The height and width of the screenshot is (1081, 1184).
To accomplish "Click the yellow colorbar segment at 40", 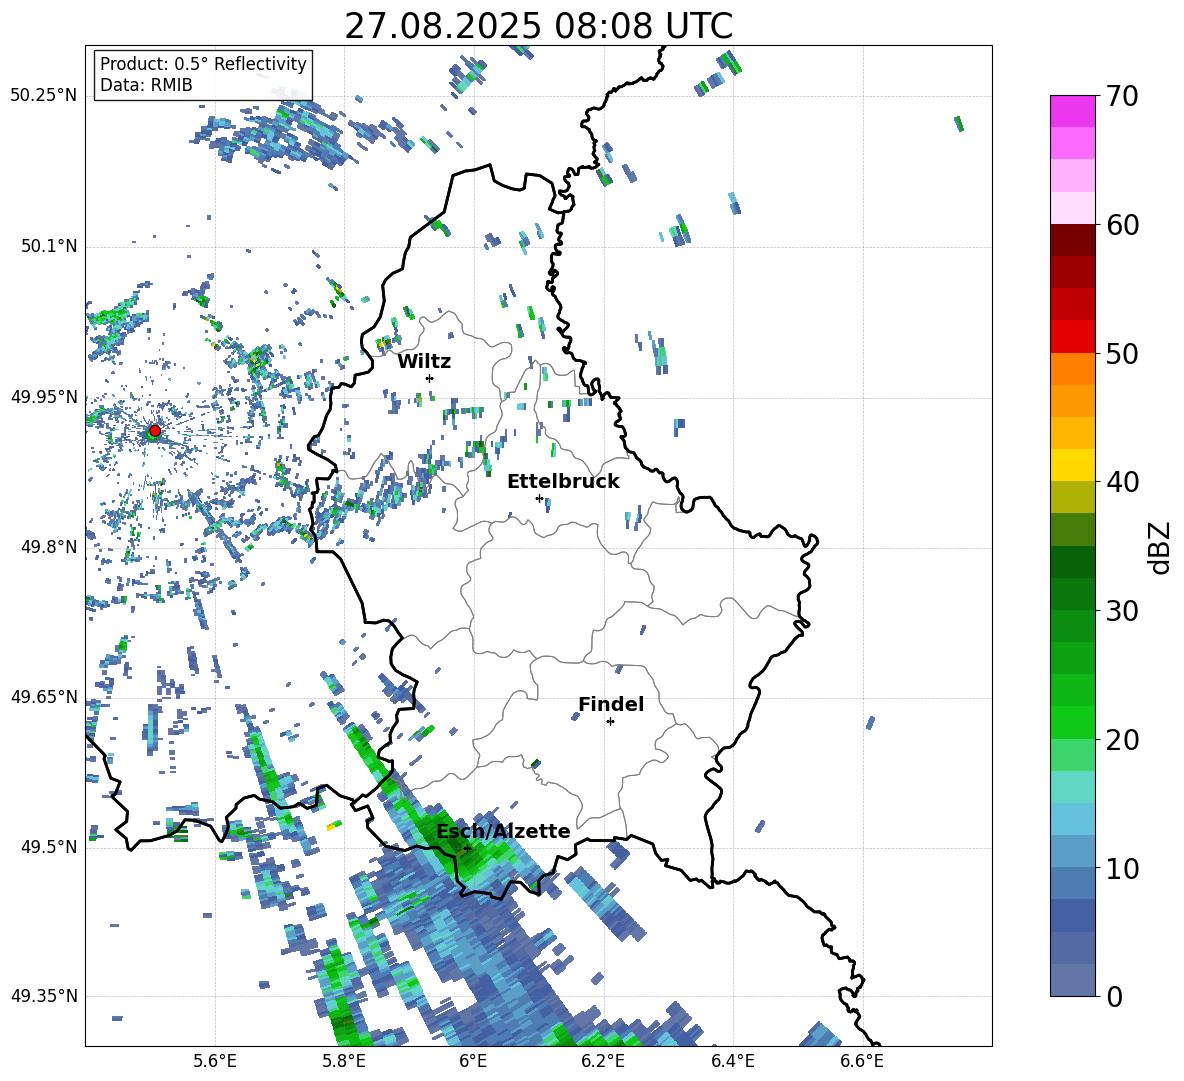I will coord(1072,465).
